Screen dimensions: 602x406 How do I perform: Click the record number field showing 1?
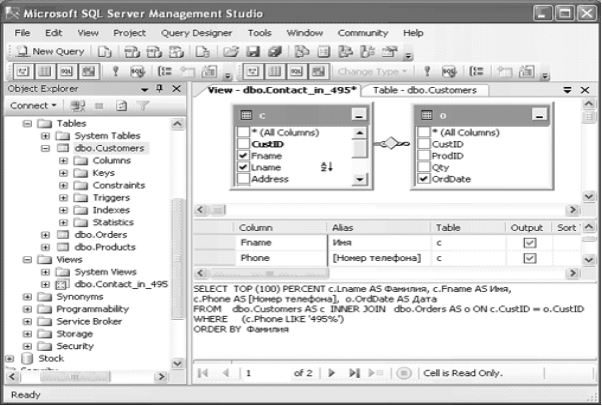tap(265, 373)
